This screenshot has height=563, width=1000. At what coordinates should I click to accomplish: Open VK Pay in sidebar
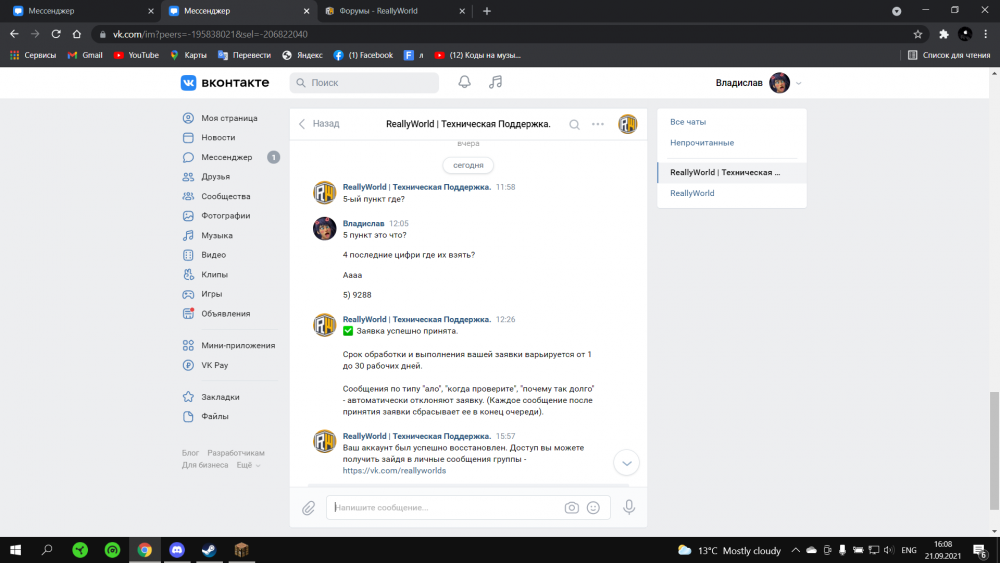(x=214, y=365)
